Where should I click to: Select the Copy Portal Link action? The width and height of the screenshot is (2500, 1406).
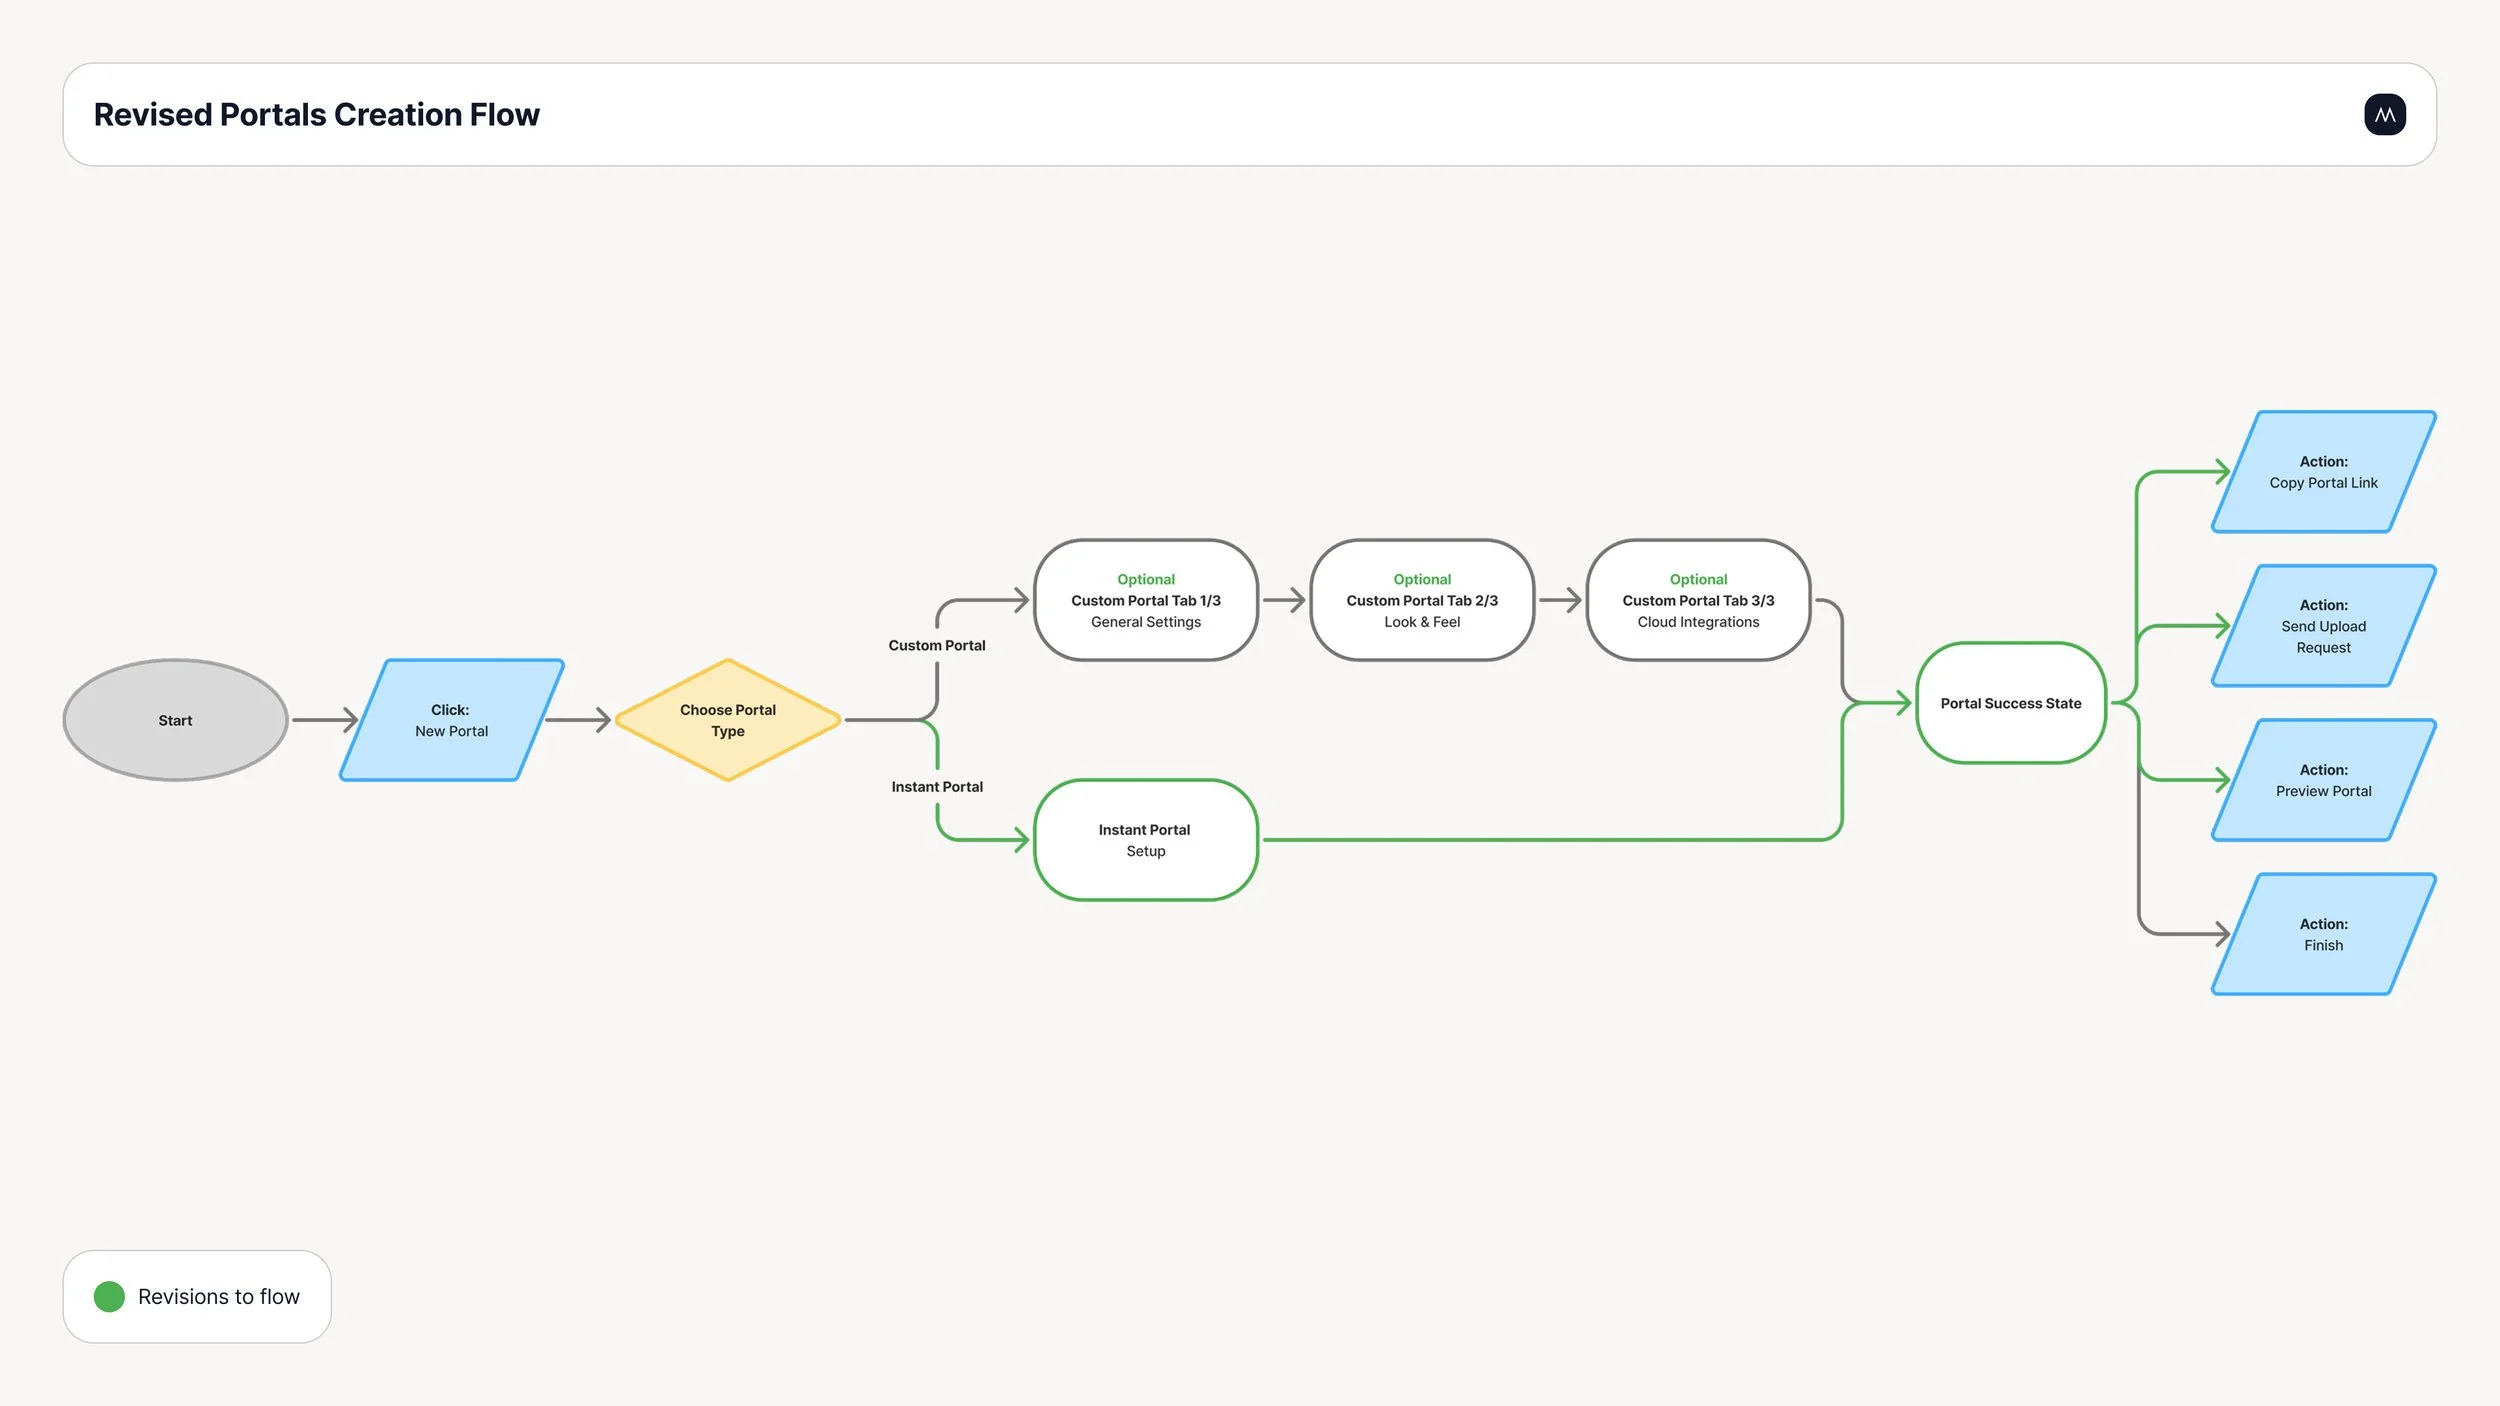tap(2322, 472)
